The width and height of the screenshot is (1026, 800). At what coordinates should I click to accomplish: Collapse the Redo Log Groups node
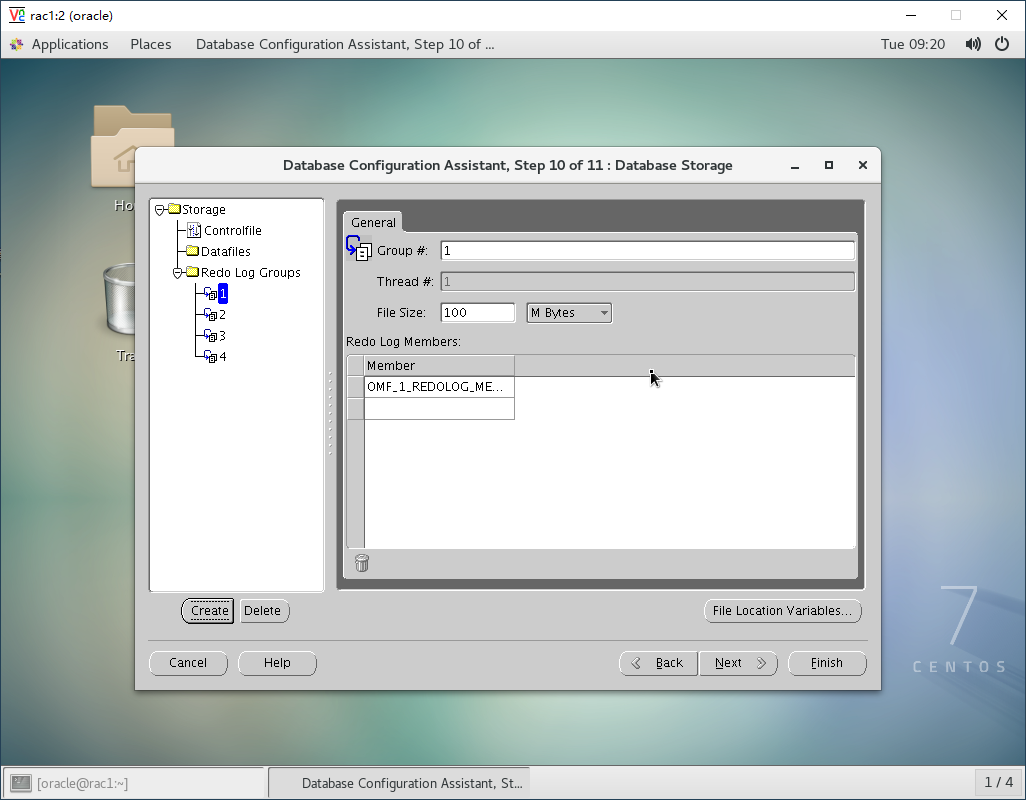click(177, 273)
